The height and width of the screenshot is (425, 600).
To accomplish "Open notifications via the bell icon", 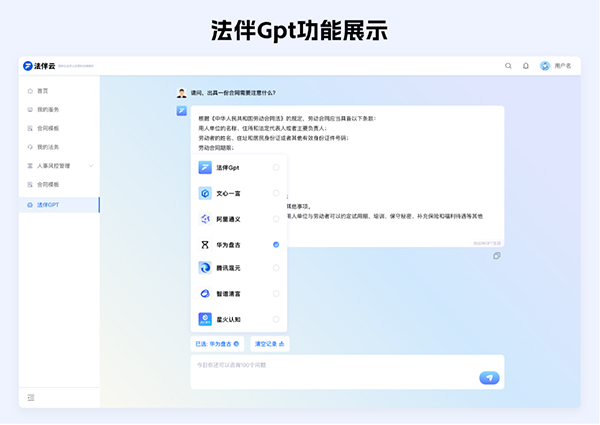I will pos(526,66).
